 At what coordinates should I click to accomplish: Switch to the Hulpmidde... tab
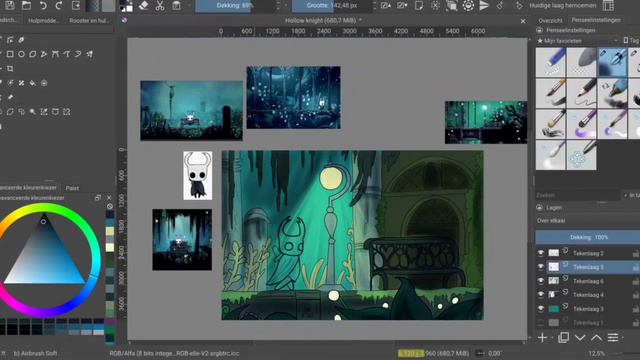click(44, 20)
